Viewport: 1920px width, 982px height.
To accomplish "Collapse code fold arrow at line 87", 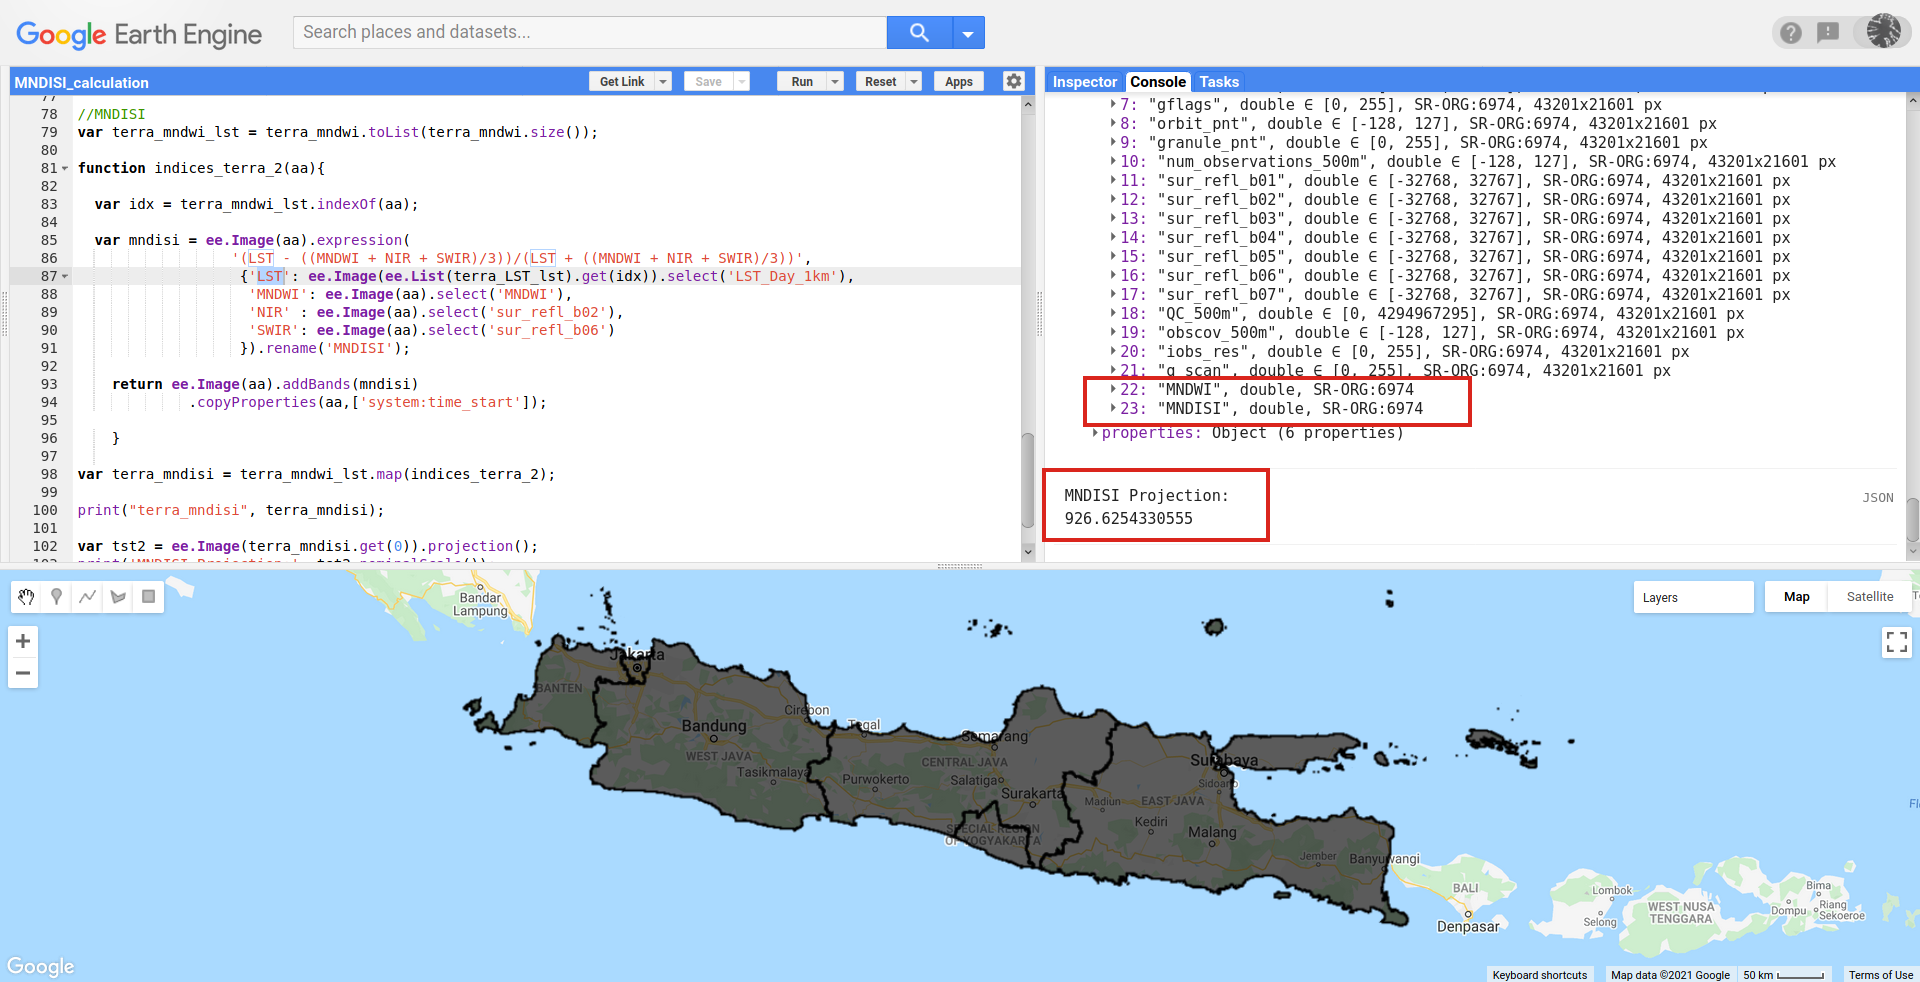I will point(65,276).
